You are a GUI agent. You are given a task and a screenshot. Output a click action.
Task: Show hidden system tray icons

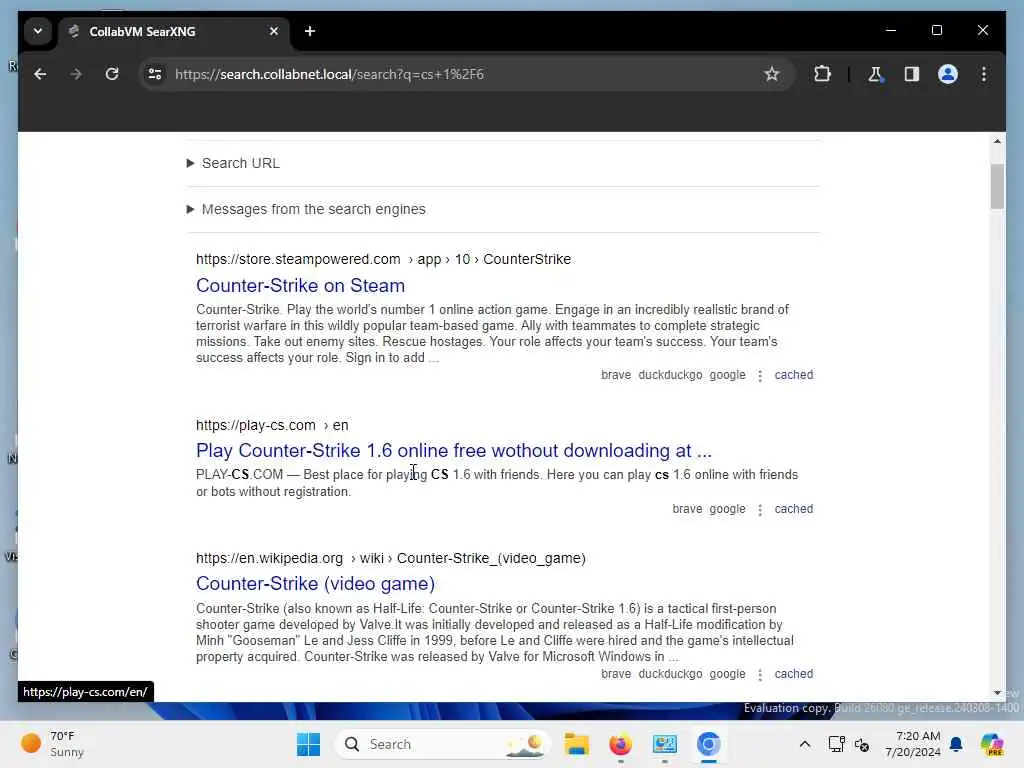[805, 744]
